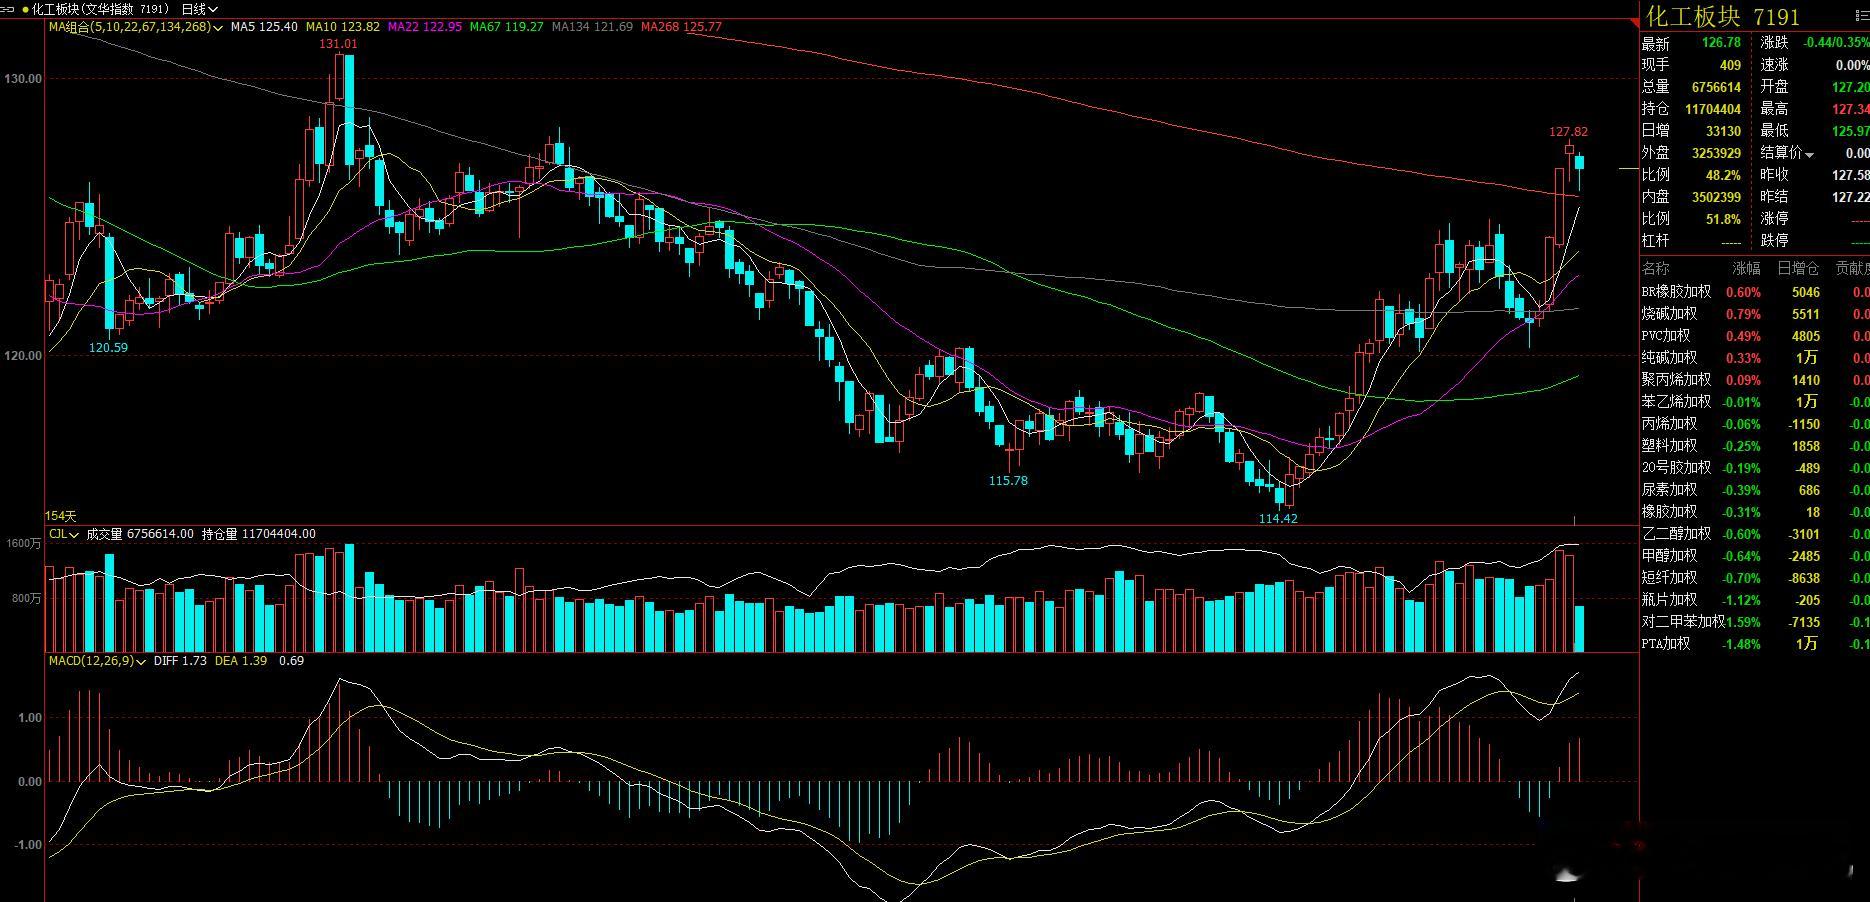Click the MA134 121.69 legend label
This screenshot has width=1870, height=902.
(592, 27)
